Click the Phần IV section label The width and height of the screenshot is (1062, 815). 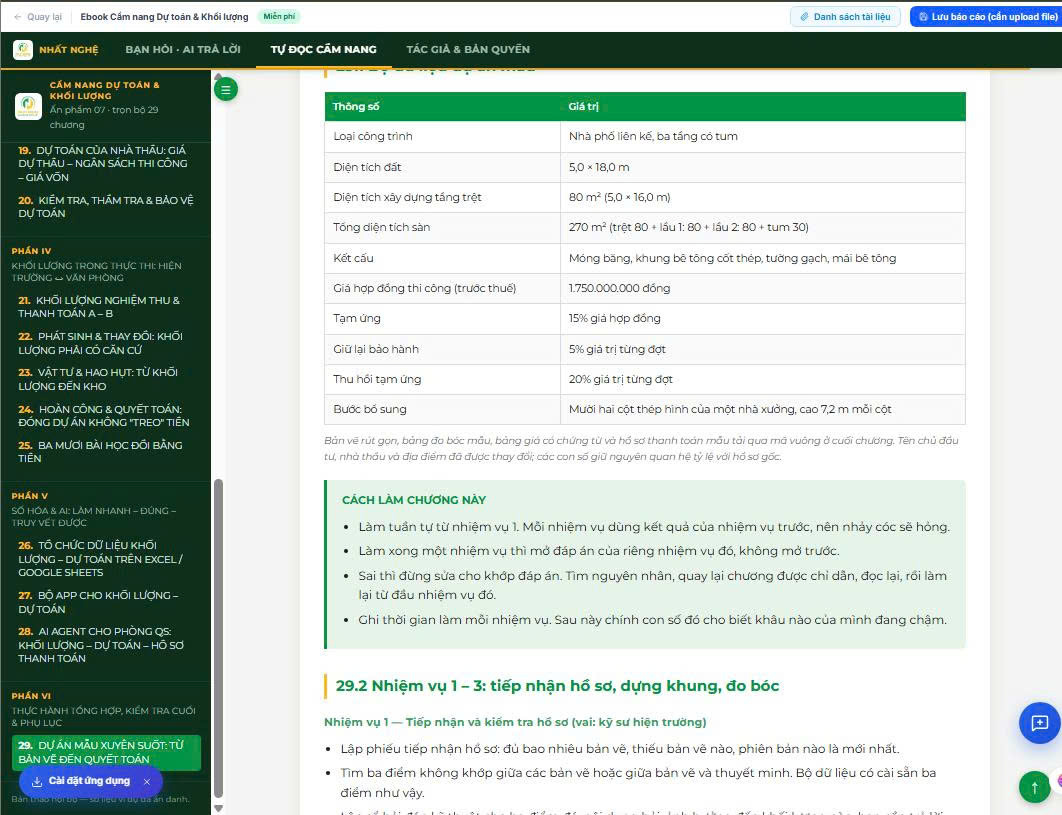pyautogui.click(x=31, y=251)
